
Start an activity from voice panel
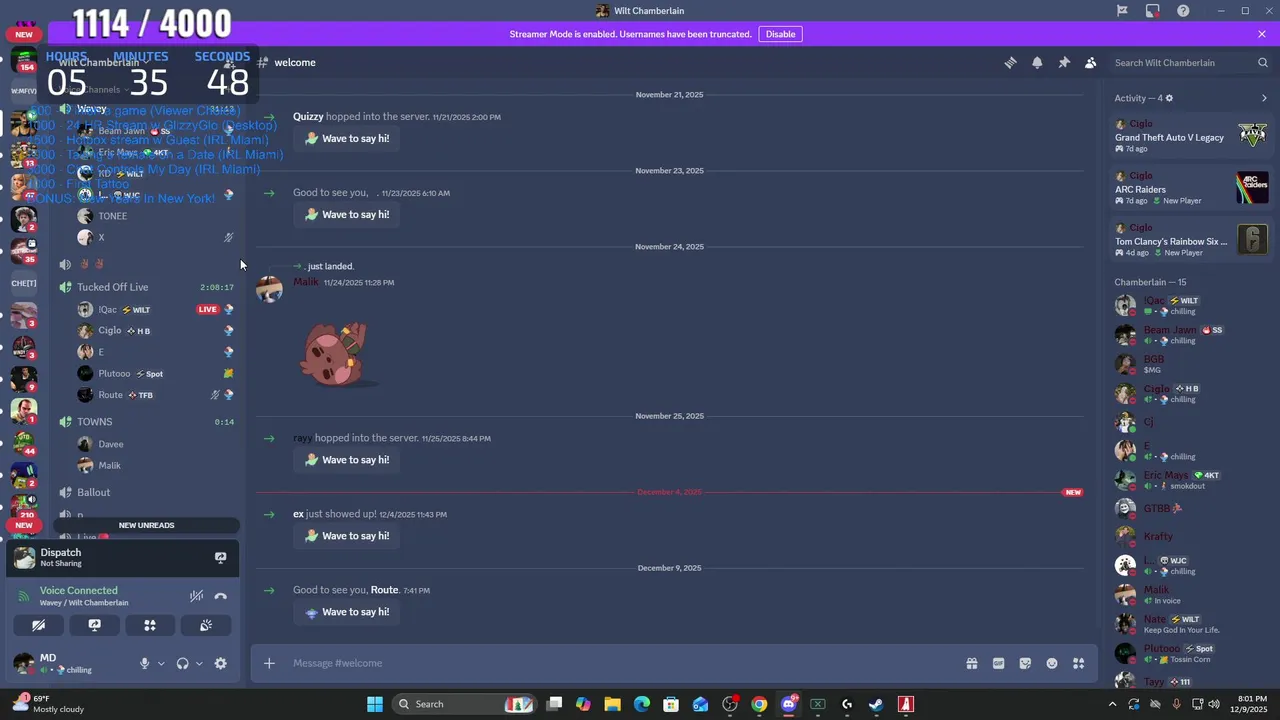pyautogui.click(x=150, y=625)
